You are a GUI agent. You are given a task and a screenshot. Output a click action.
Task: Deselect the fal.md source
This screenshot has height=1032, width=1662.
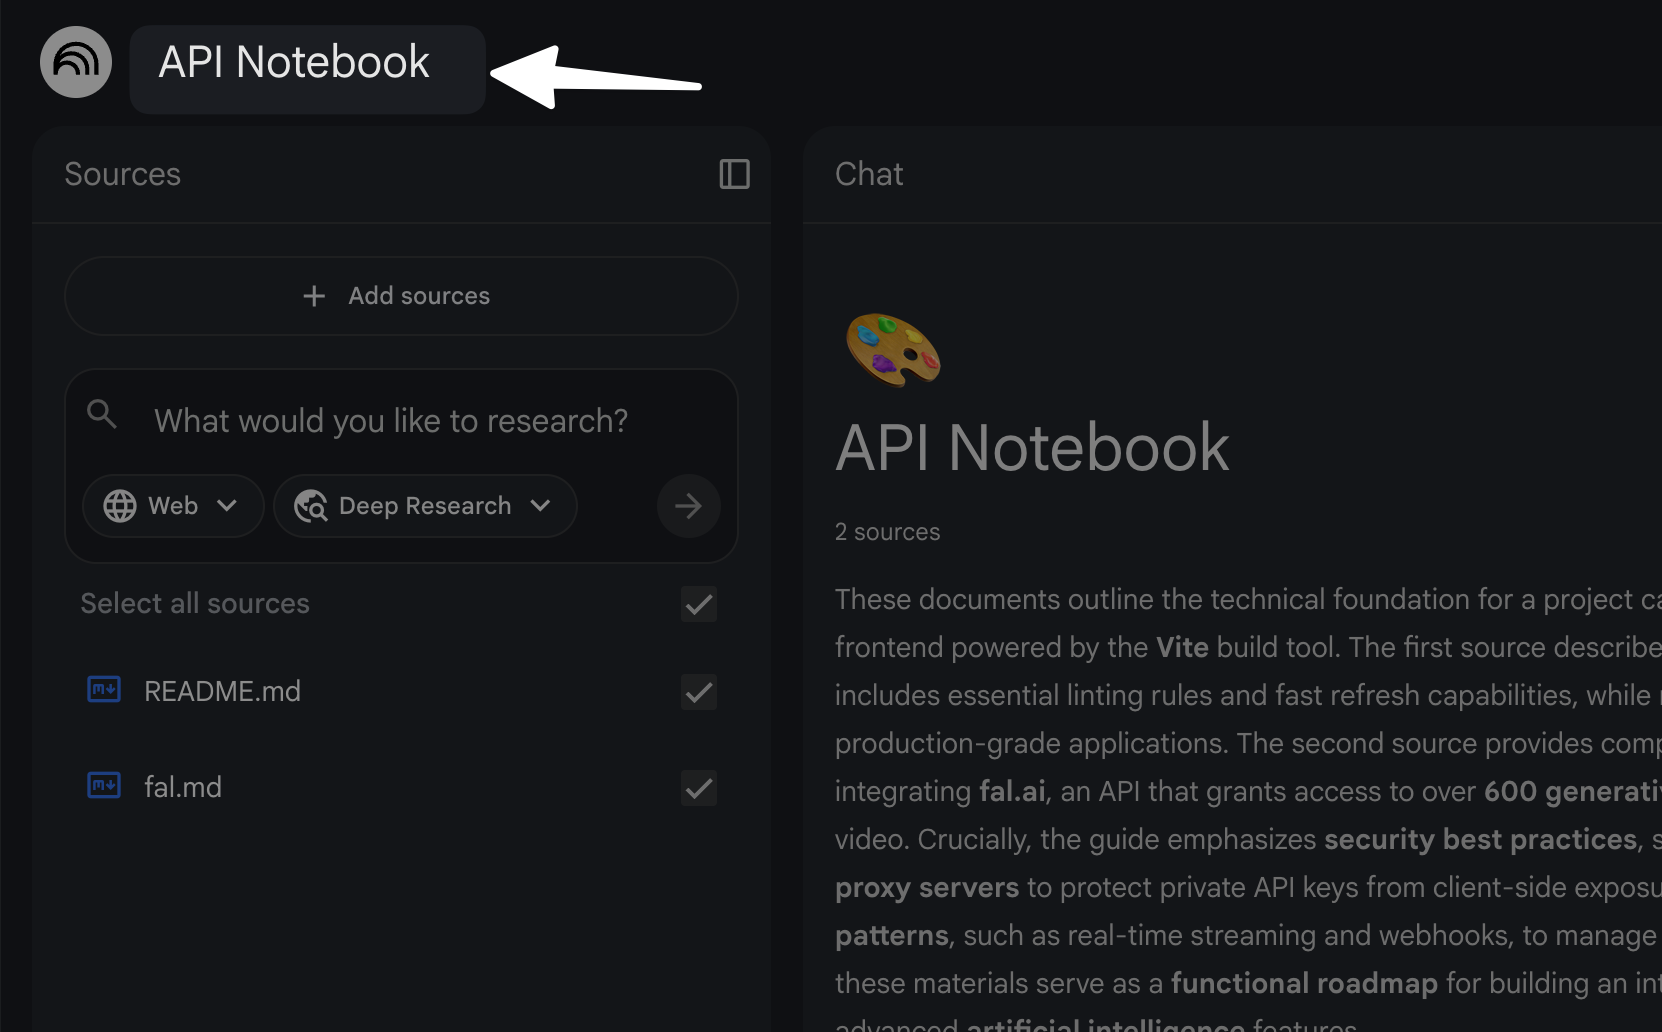(x=698, y=788)
